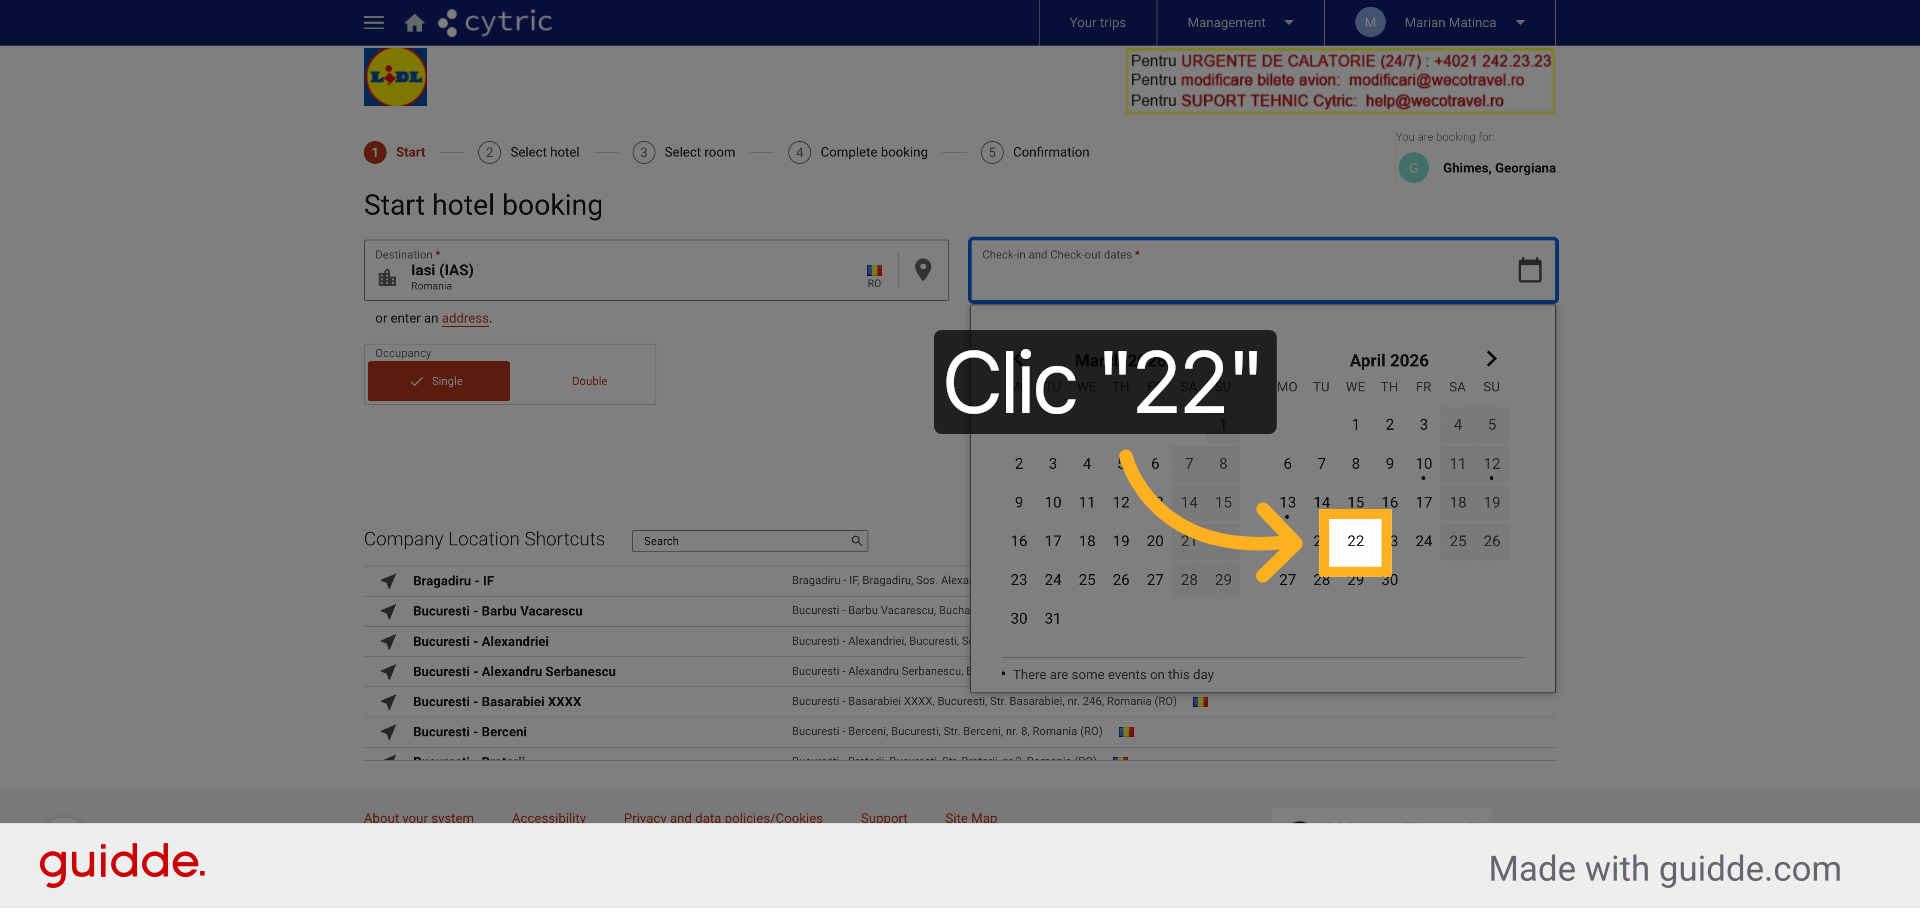Pick April 26 in the calendar

1491,541
